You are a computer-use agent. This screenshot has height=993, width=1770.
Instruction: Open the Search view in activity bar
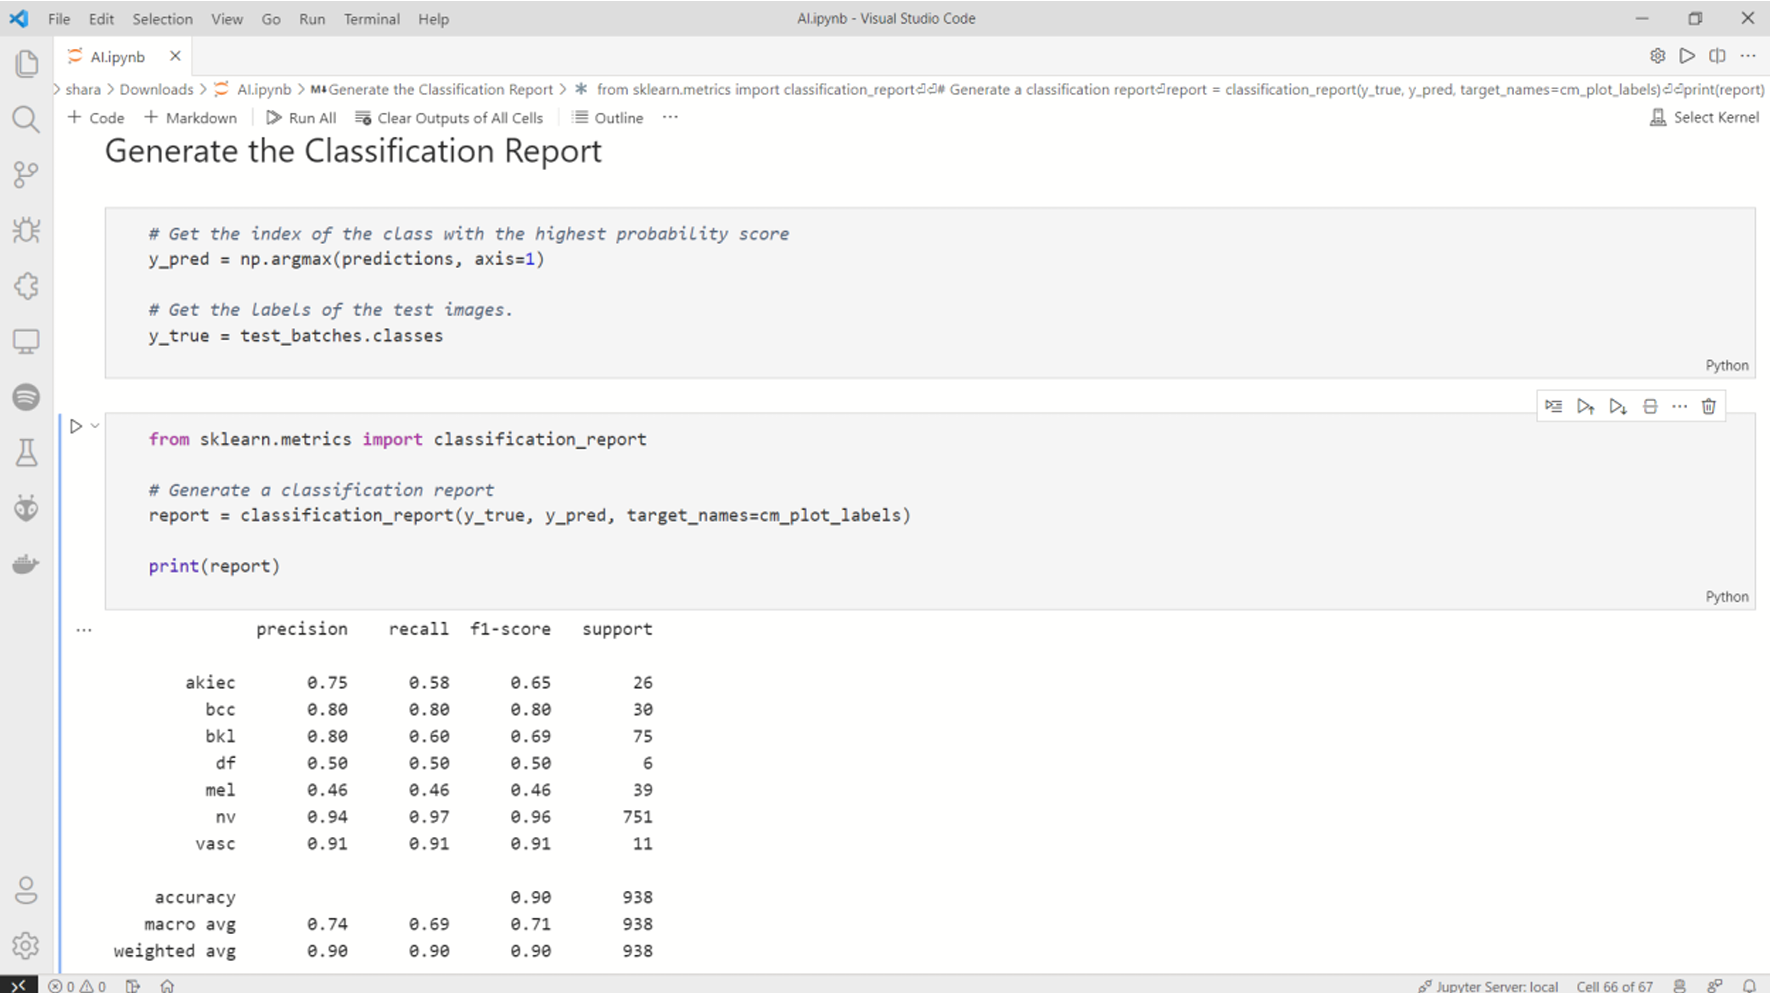tap(26, 119)
